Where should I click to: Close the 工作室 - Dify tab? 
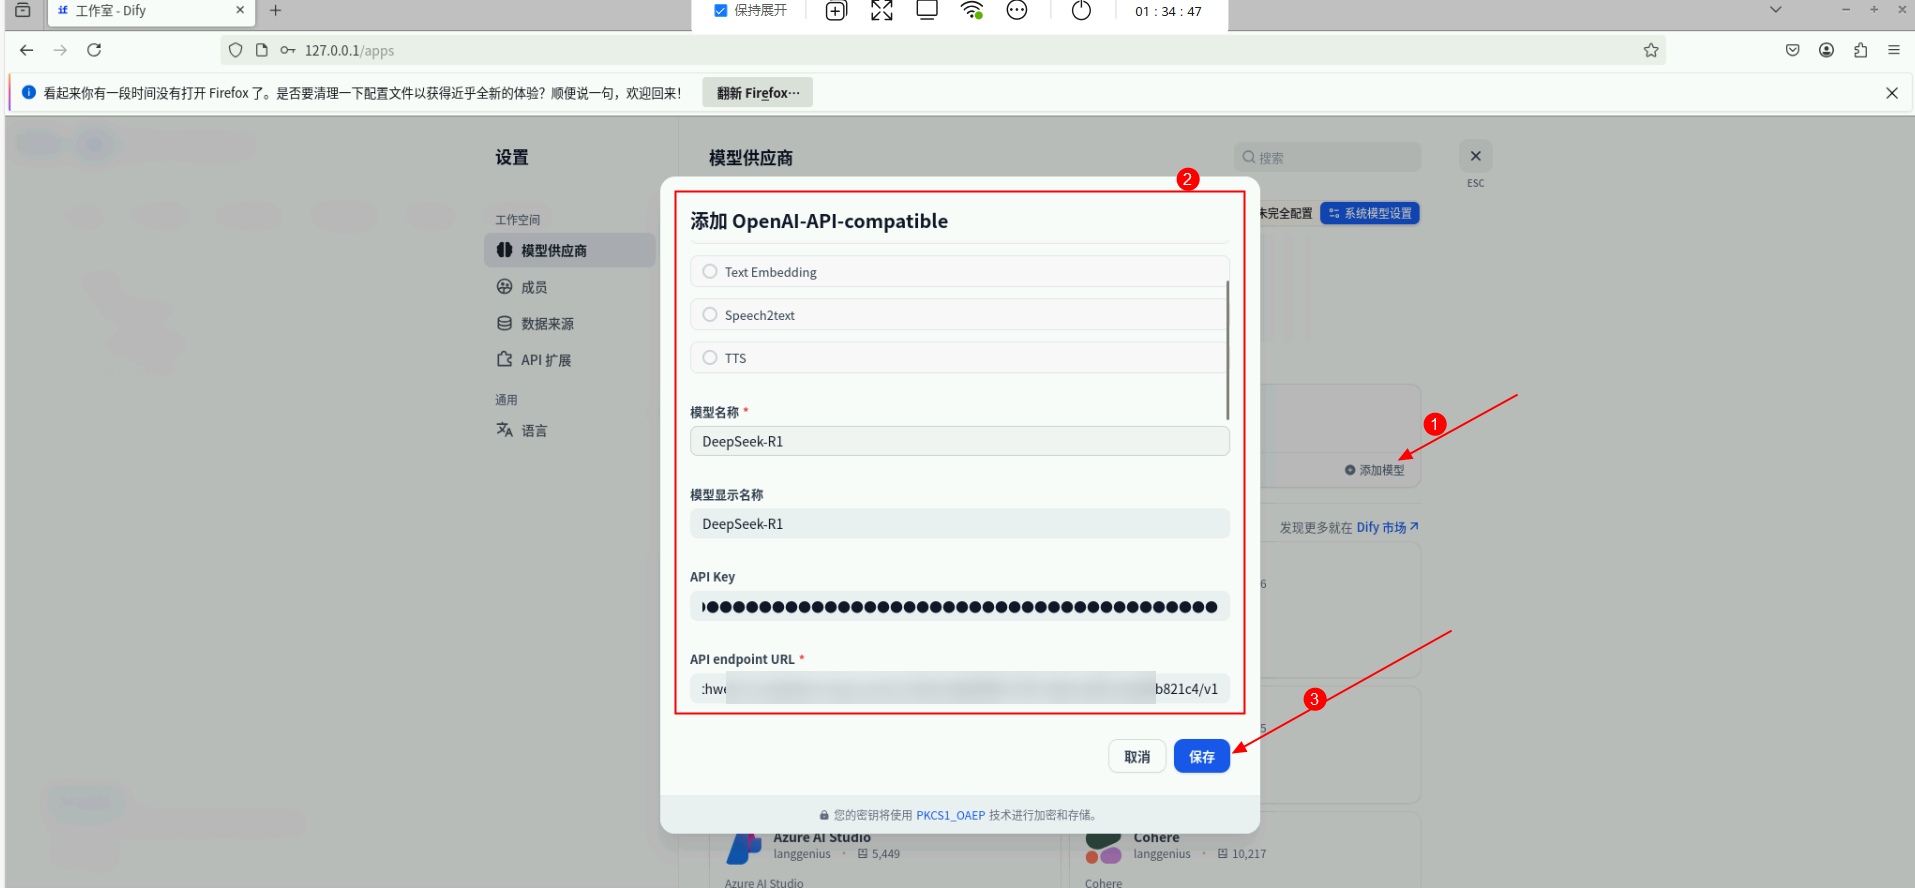pyautogui.click(x=240, y=10)
